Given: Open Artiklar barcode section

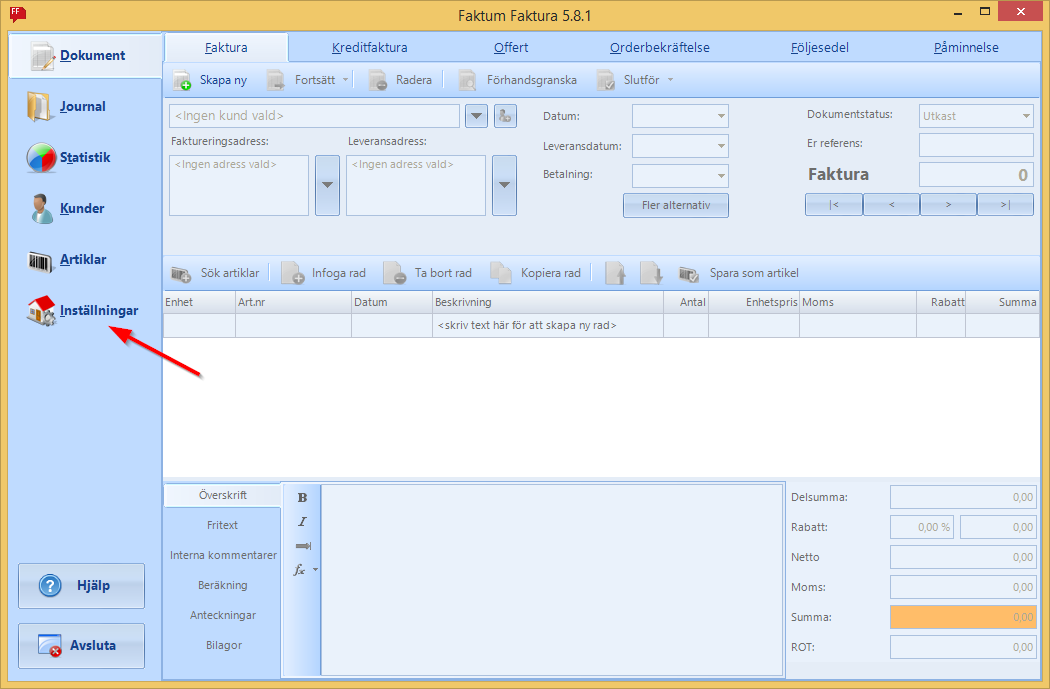Looking at the screenshot, I should pos(67,259).
